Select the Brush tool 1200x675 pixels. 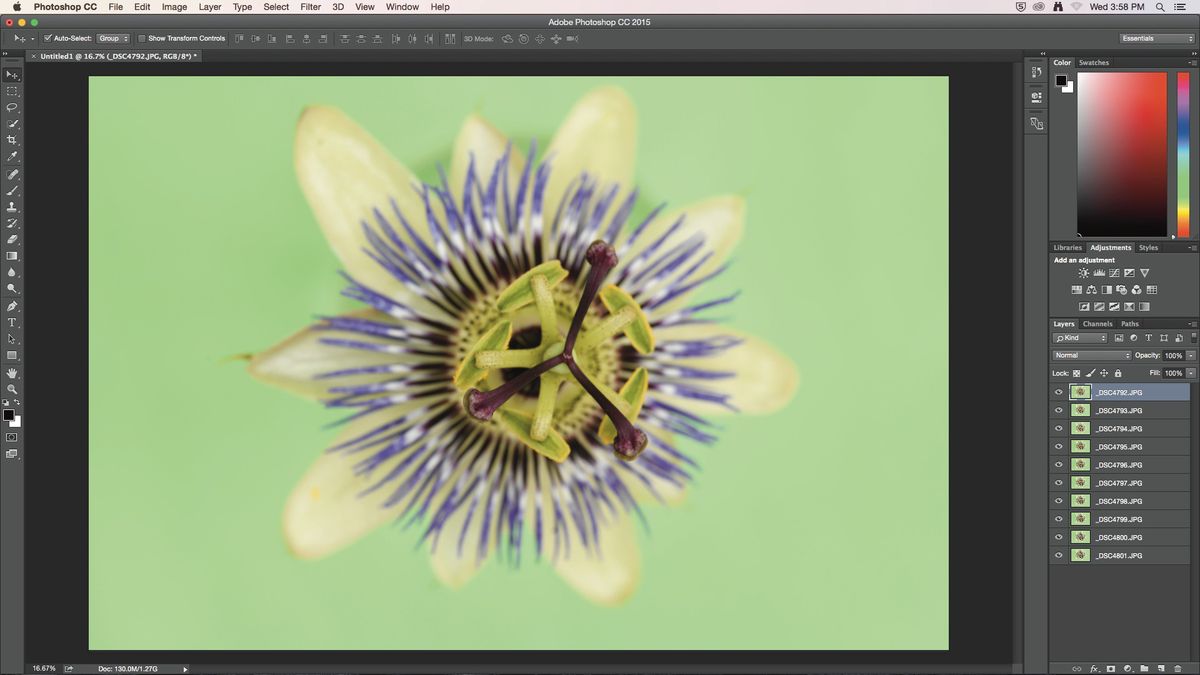[x=12, y=191]
